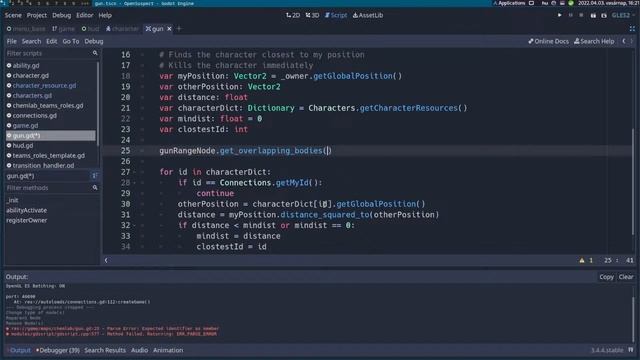Switch to the game scene tab
Screen dimensions: 640x360
(x=63, y=29)
